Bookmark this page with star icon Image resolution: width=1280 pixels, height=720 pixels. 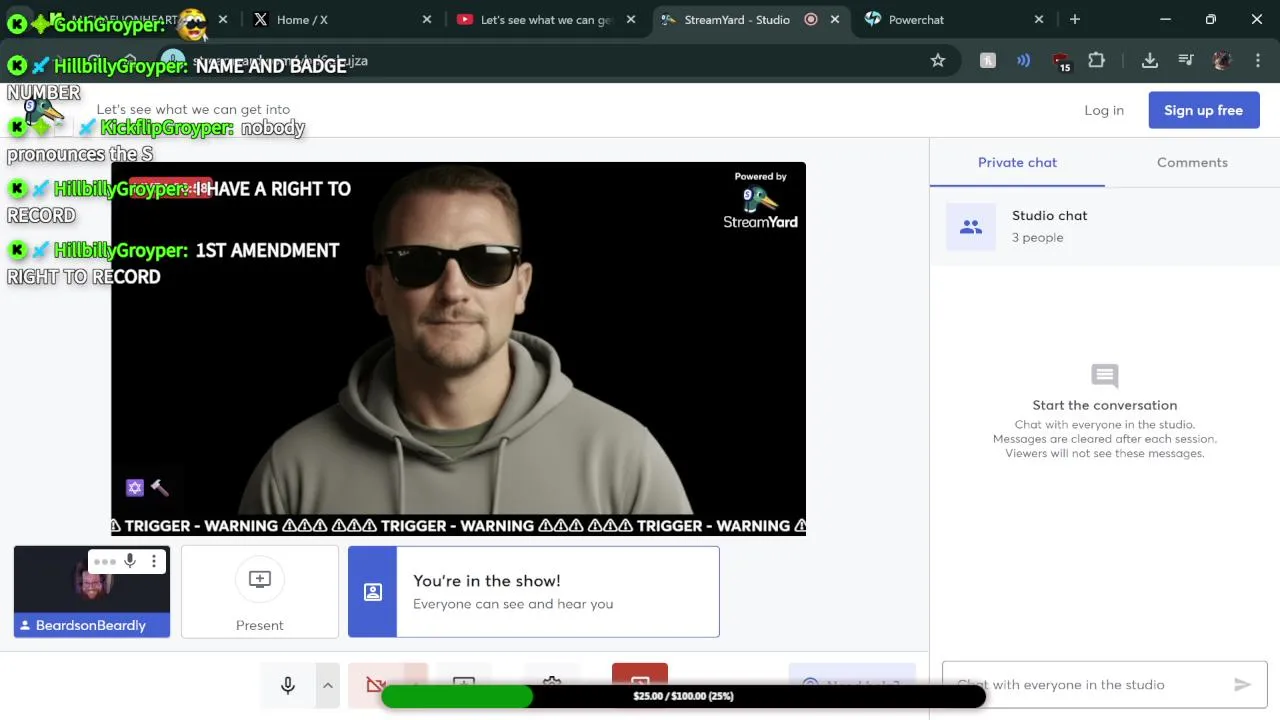[x=938, y=60]
